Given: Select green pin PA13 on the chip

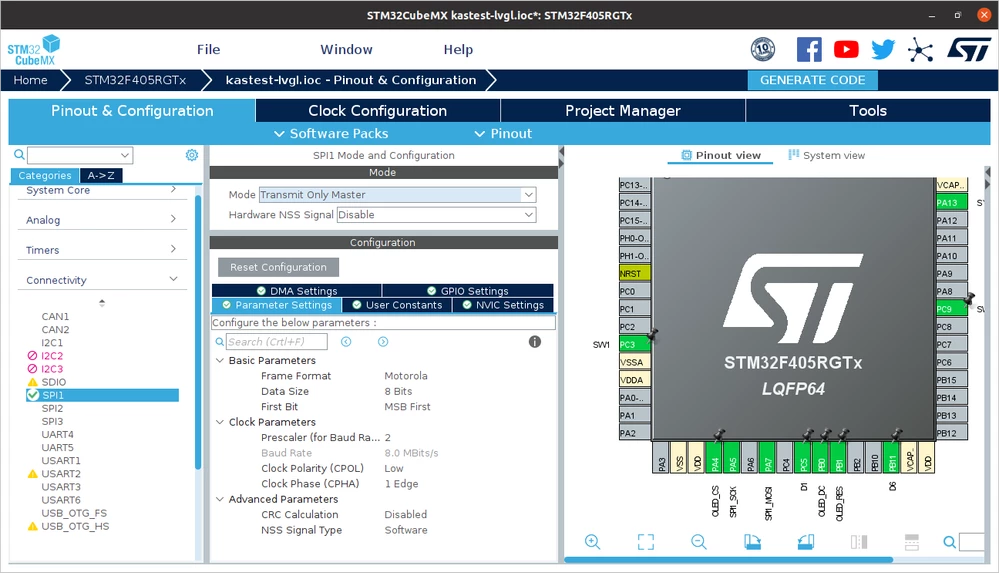Looking at the screenshot, I should 951,203.
